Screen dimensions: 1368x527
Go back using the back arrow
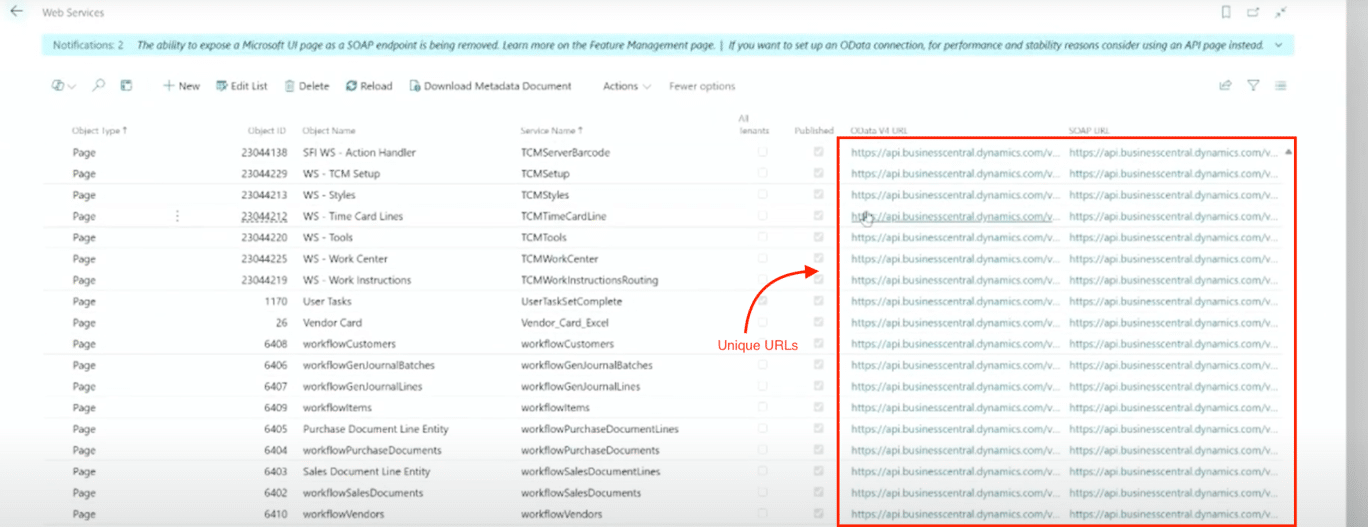click(16, 12)
